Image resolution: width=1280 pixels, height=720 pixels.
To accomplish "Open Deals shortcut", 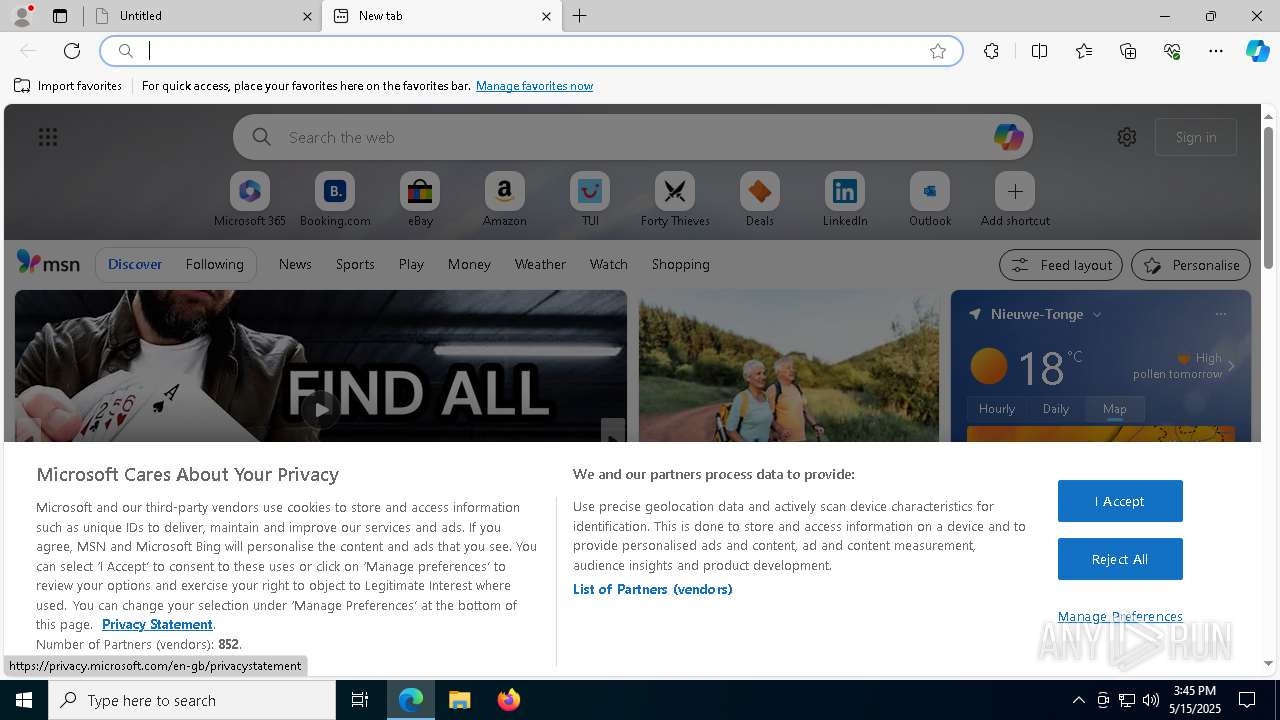I will click(760, 200).
